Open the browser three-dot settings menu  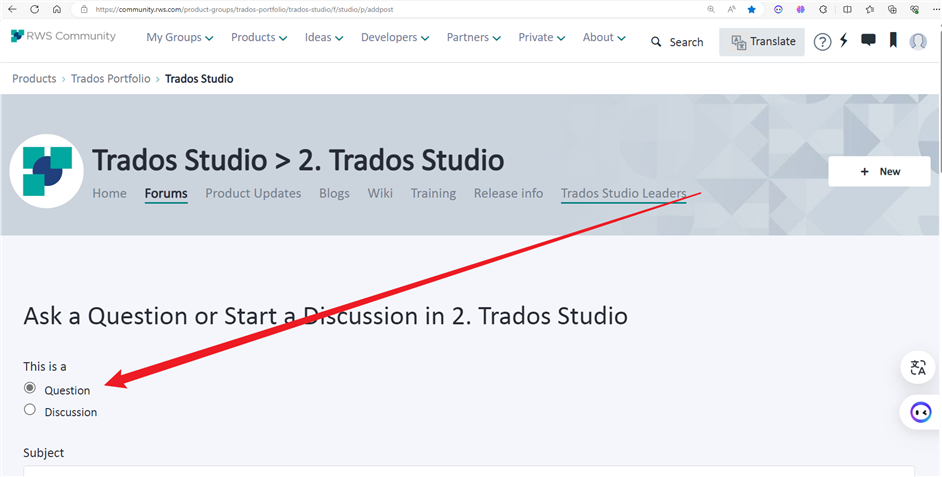[935, 9]
